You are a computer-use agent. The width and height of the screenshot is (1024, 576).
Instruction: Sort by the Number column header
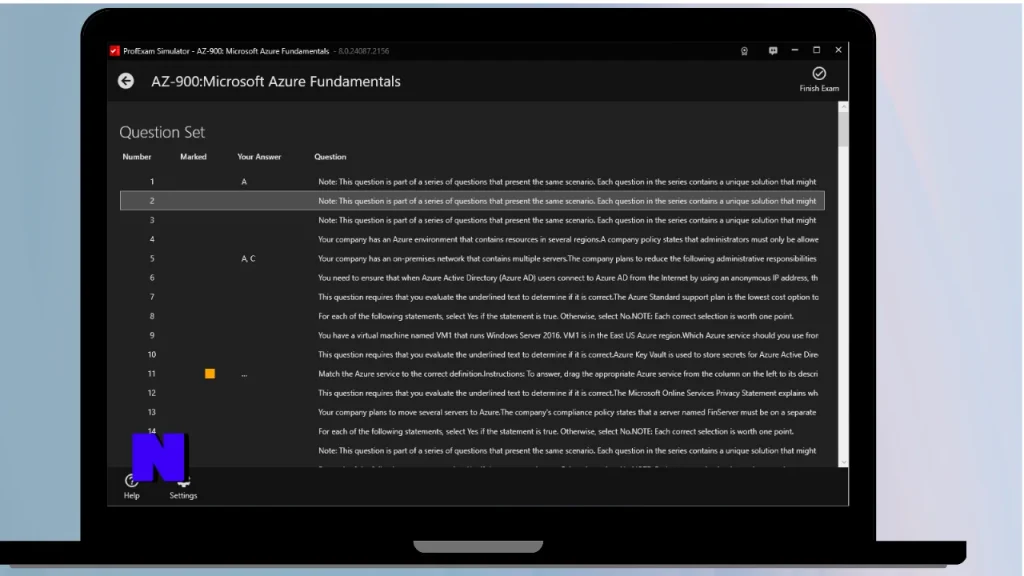[136, 157]
